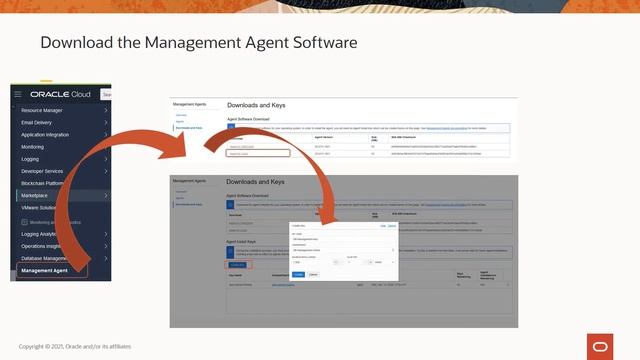Open Database Management menu entry
This screenshot has width=640, height=360.
click(43, 258)
